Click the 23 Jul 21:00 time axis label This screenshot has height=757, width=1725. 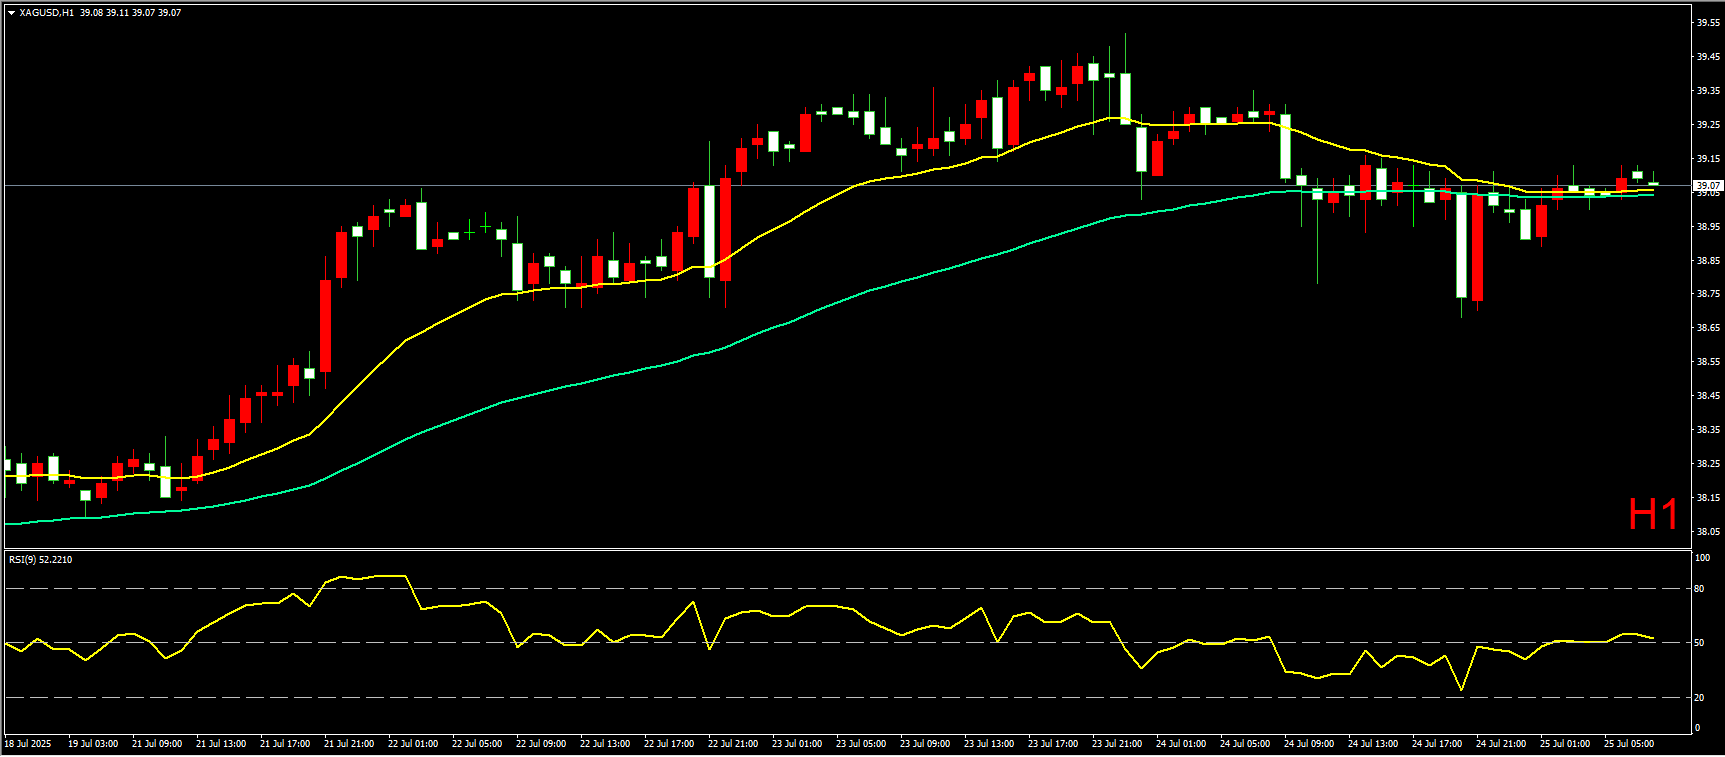(1116, 744)
